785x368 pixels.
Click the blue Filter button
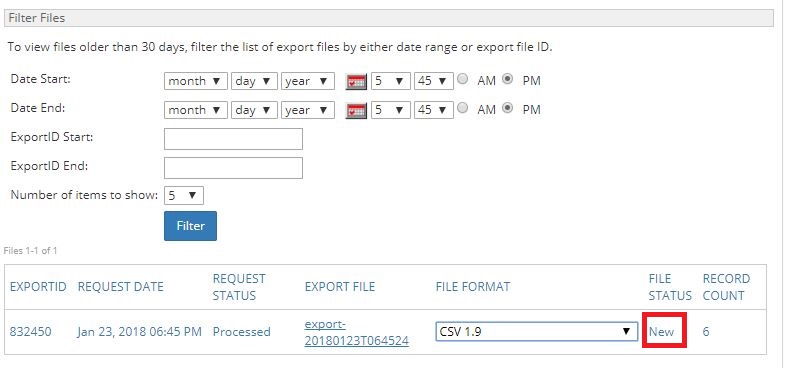click(190, 226)
